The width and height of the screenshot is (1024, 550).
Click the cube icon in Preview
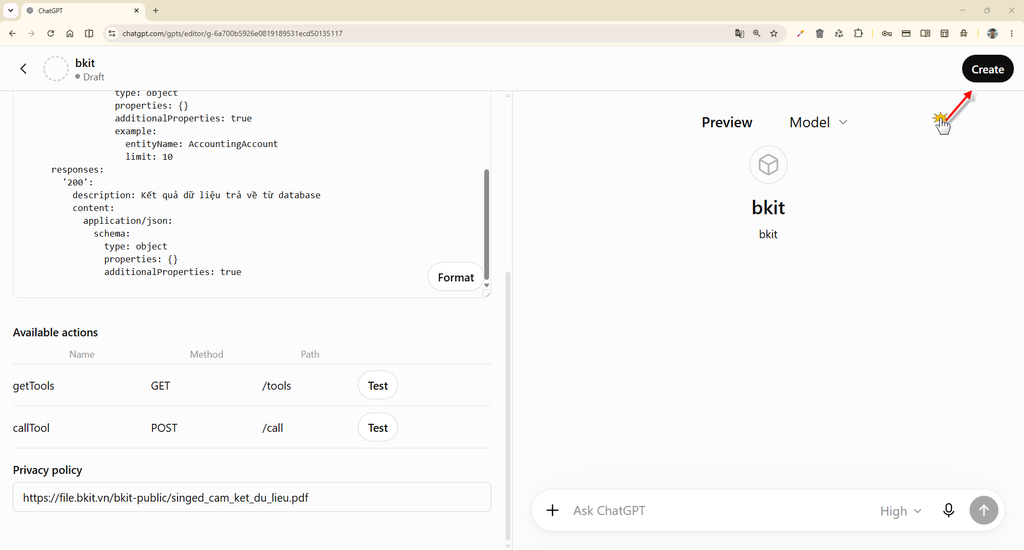768,165
